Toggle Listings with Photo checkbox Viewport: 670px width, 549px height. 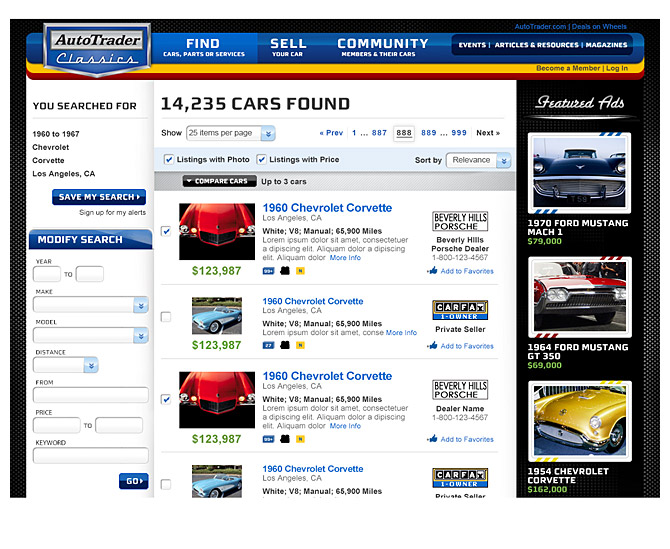(168, 160)
